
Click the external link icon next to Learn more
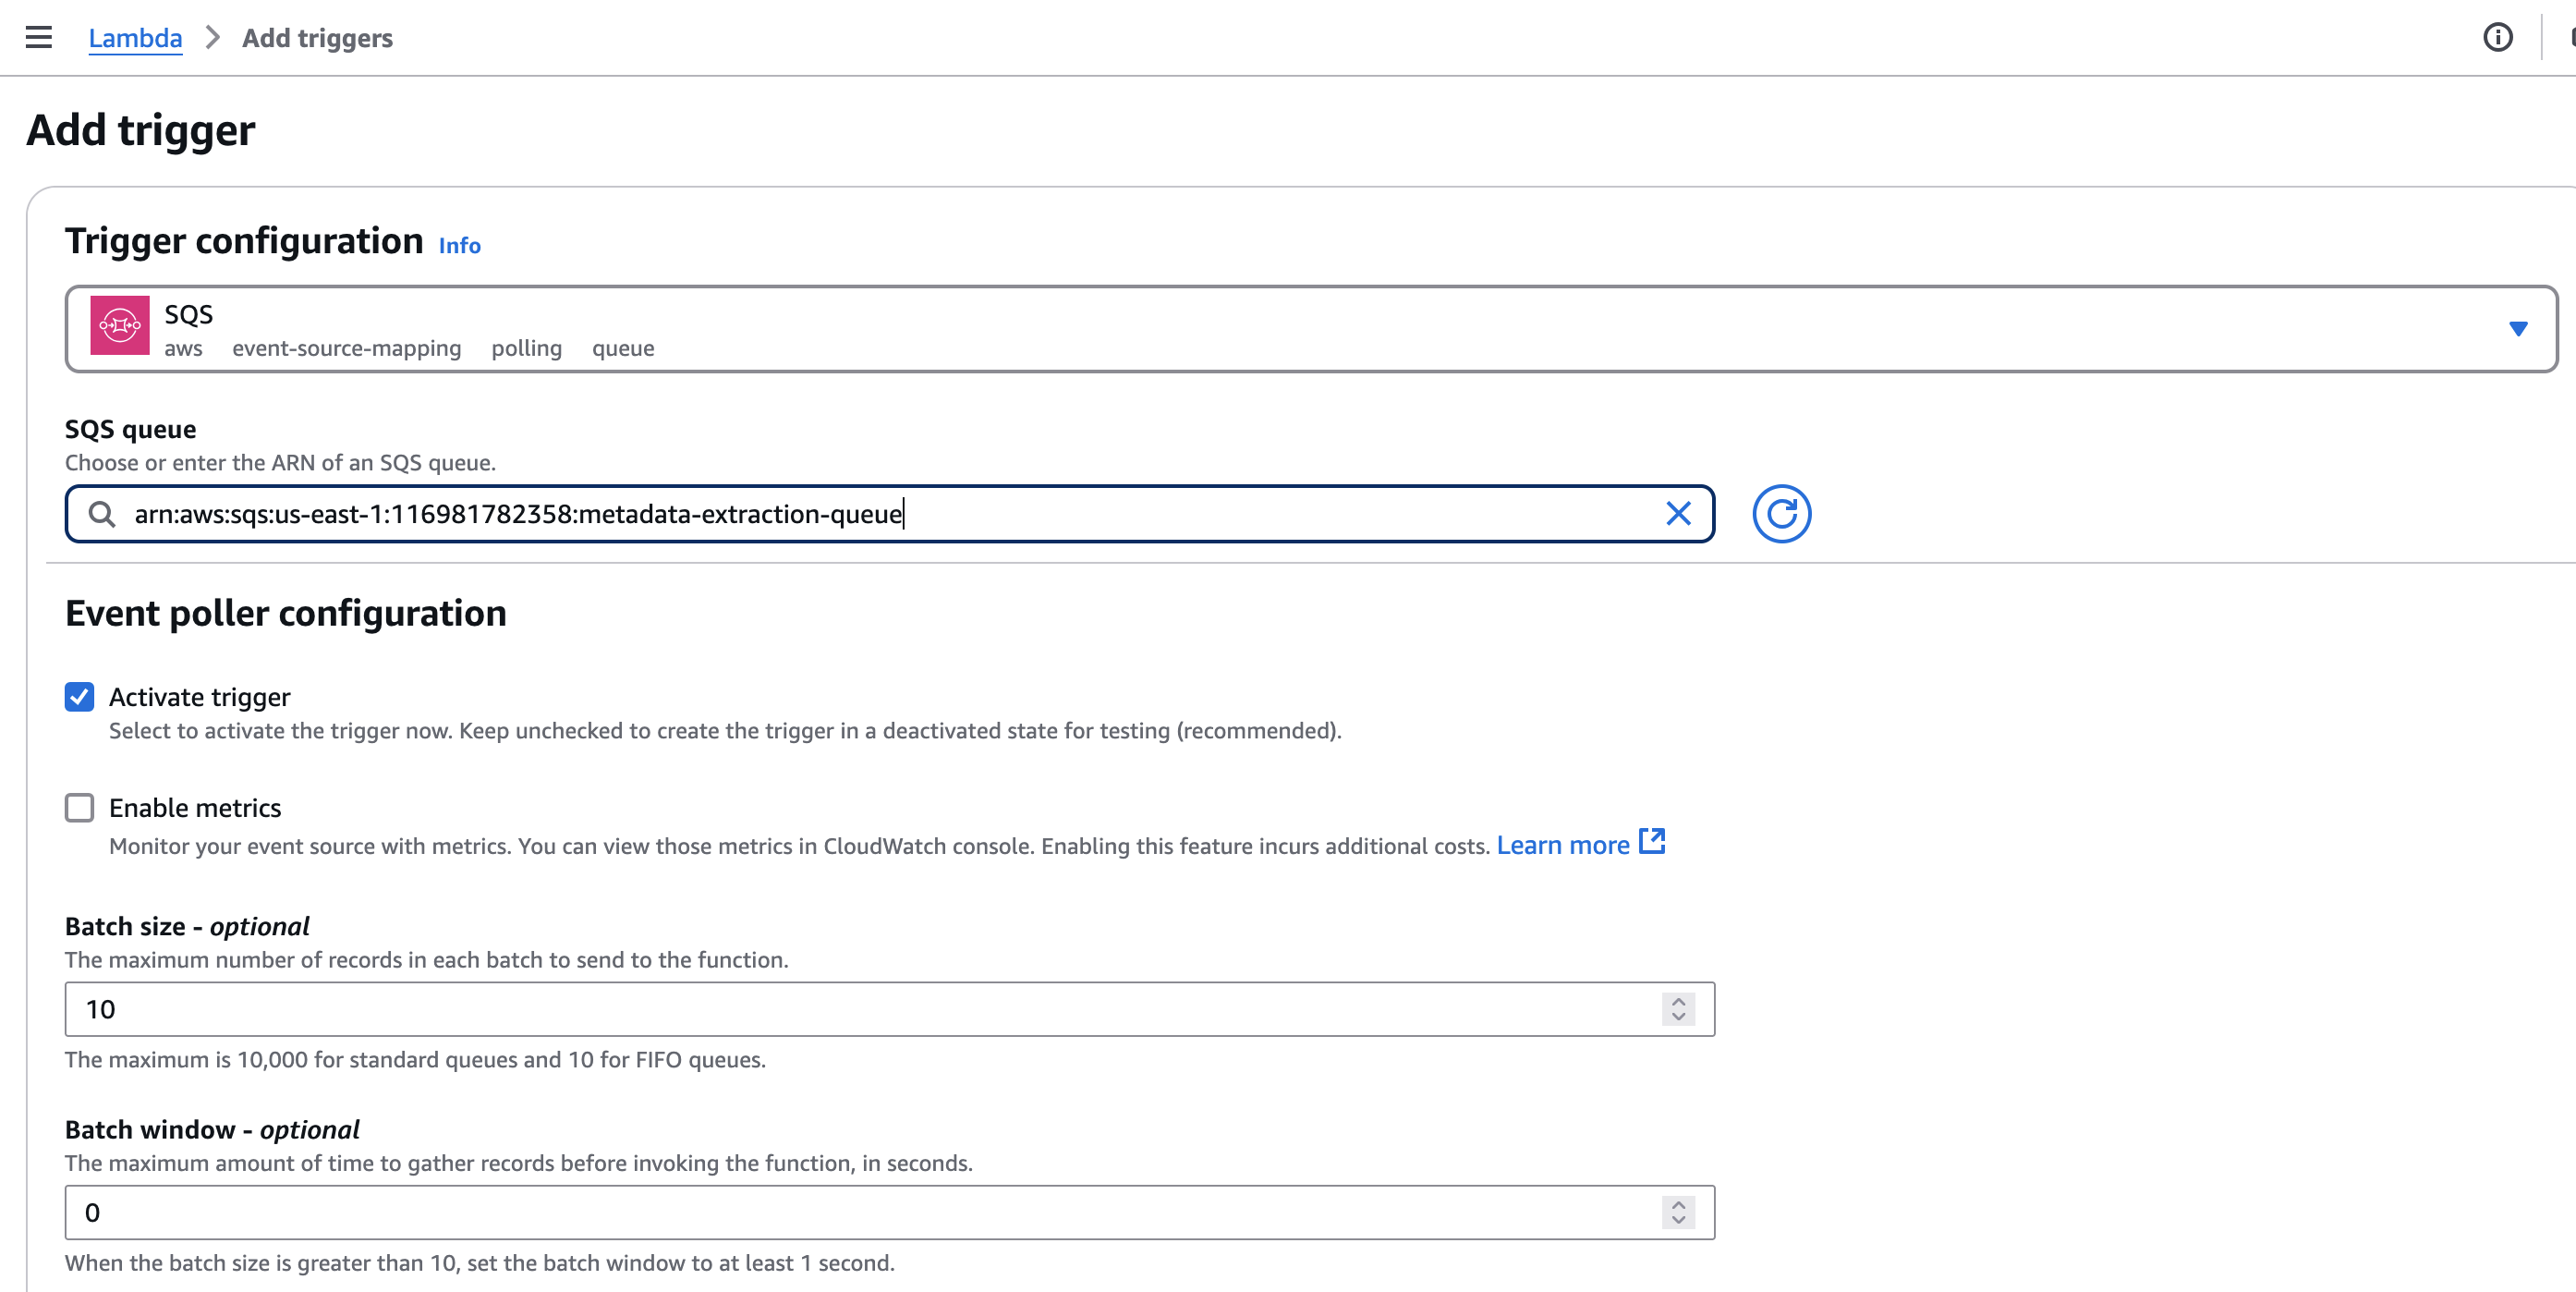[1652, 842]
